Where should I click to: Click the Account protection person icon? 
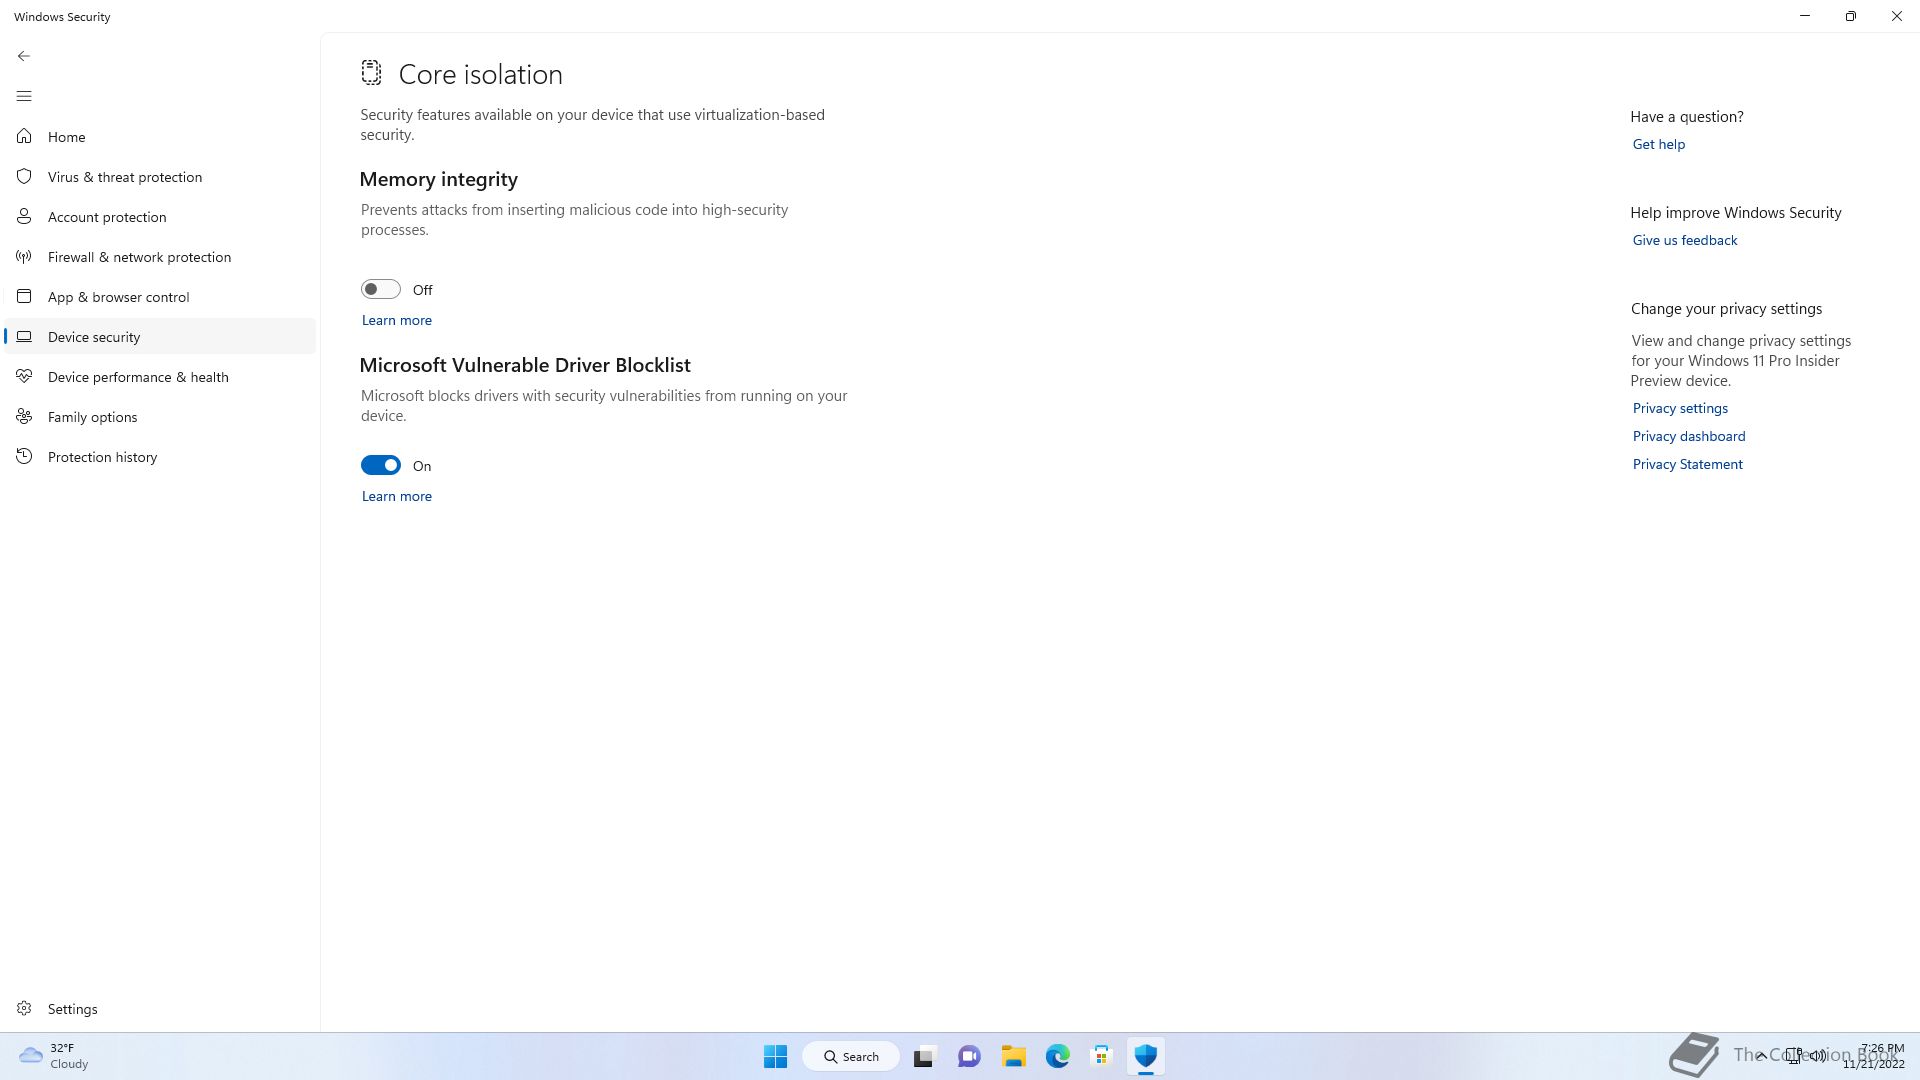24,216
